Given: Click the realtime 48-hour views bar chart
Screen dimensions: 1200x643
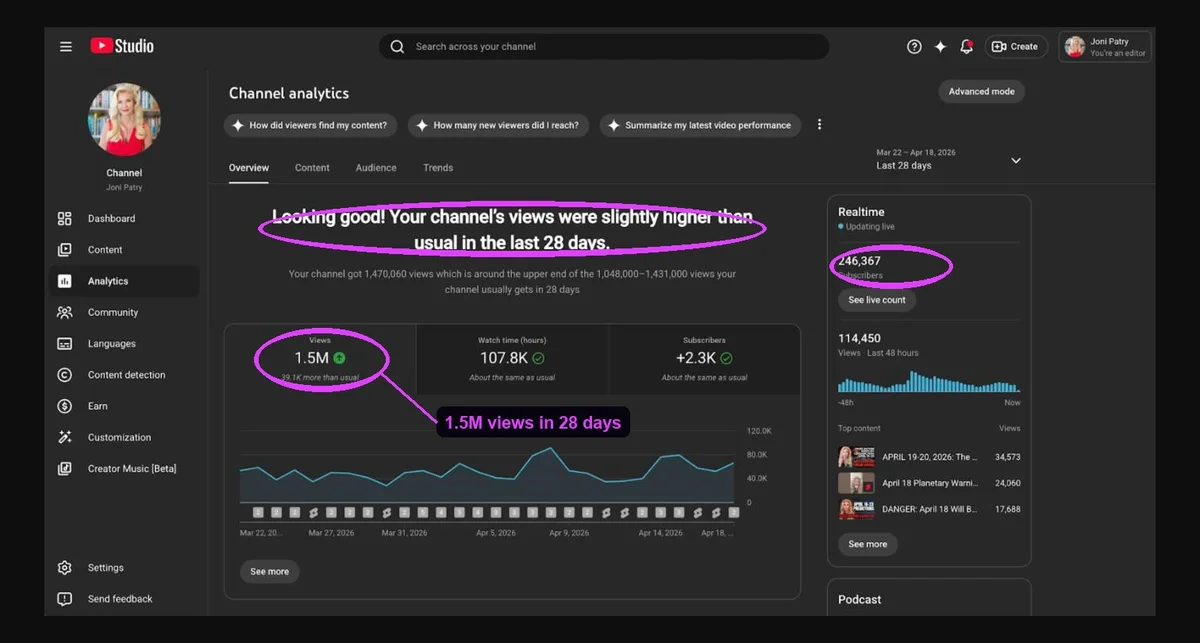Looking at the screenshot, I should tap(929, 382).
